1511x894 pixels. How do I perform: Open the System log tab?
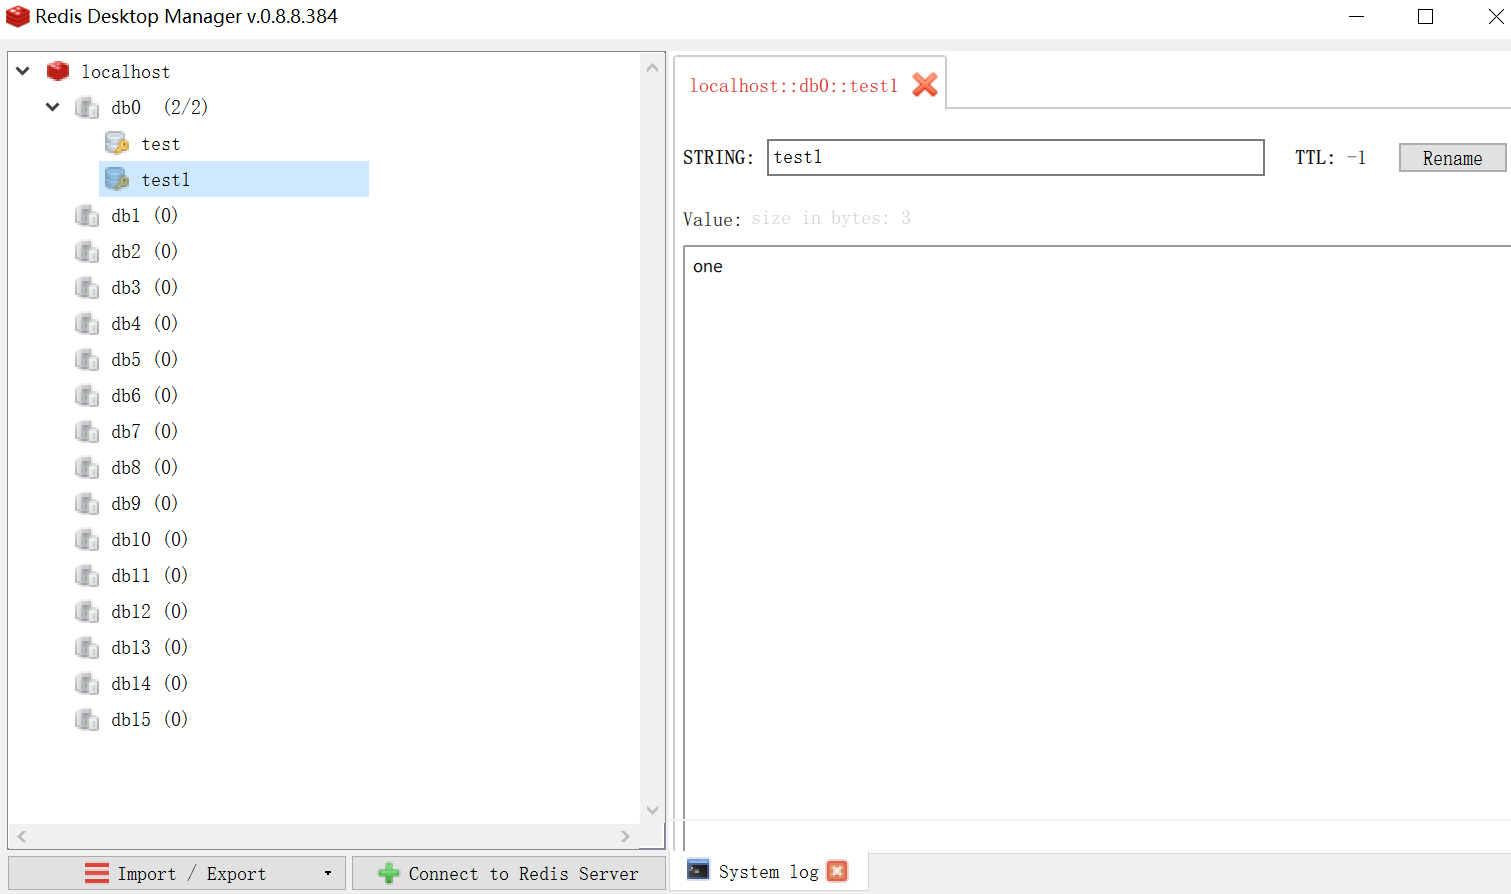[x=768, y=871]
